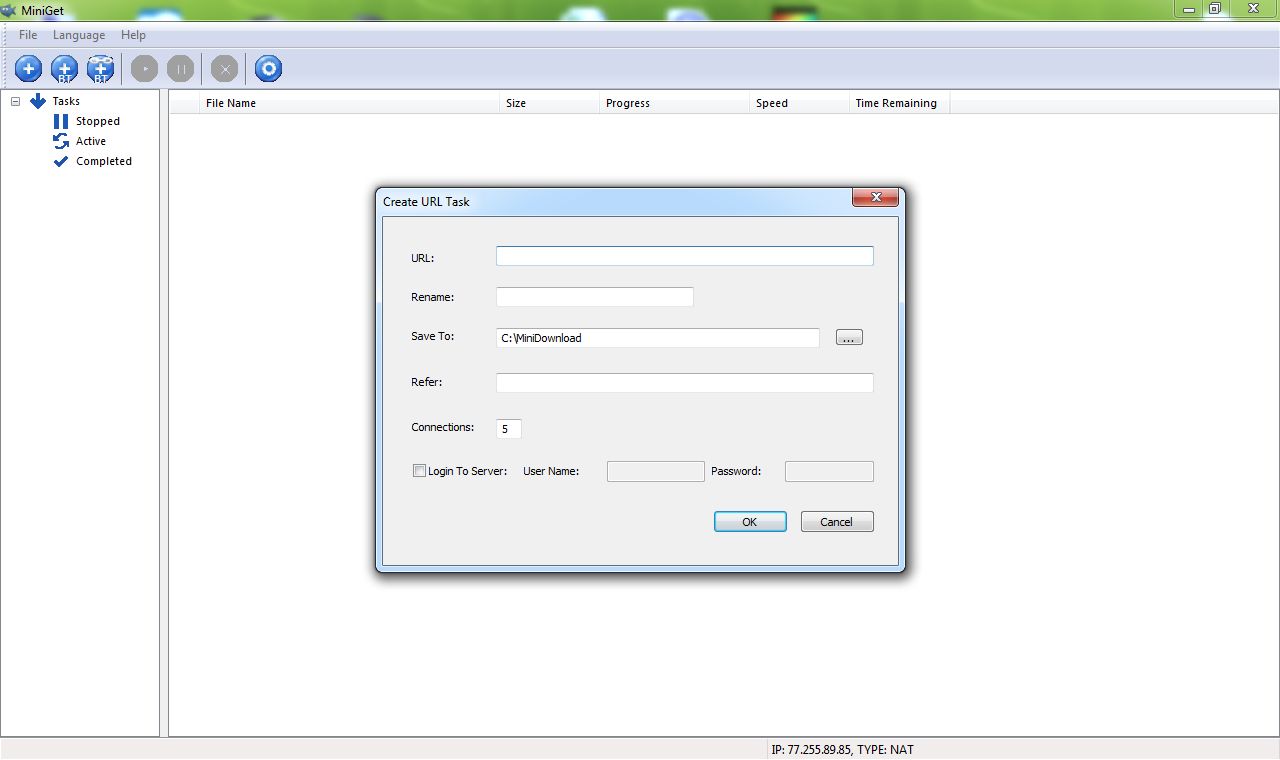1280x760 pixels.
Task: Click the "URL:" label in dialog
Action: coord(422,258)
